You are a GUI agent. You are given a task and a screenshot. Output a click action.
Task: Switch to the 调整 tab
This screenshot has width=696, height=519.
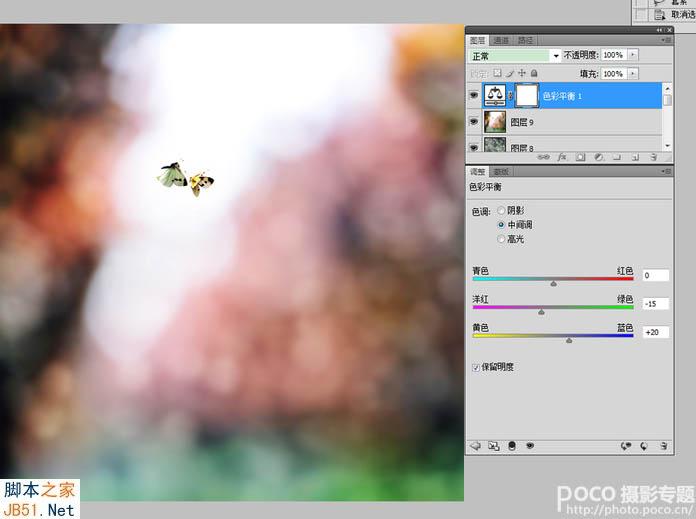point(478,171)
